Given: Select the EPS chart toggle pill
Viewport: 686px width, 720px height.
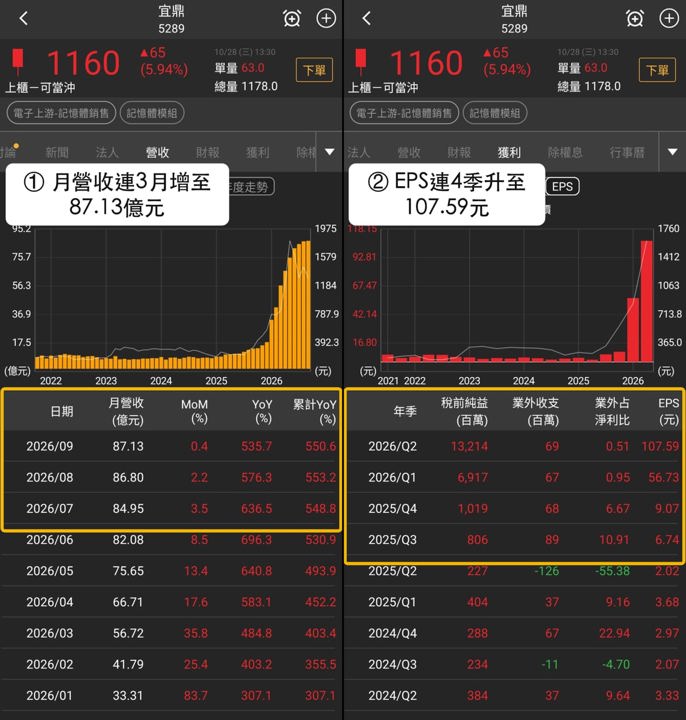Looking at the screenshot, I should click(562, 186).
